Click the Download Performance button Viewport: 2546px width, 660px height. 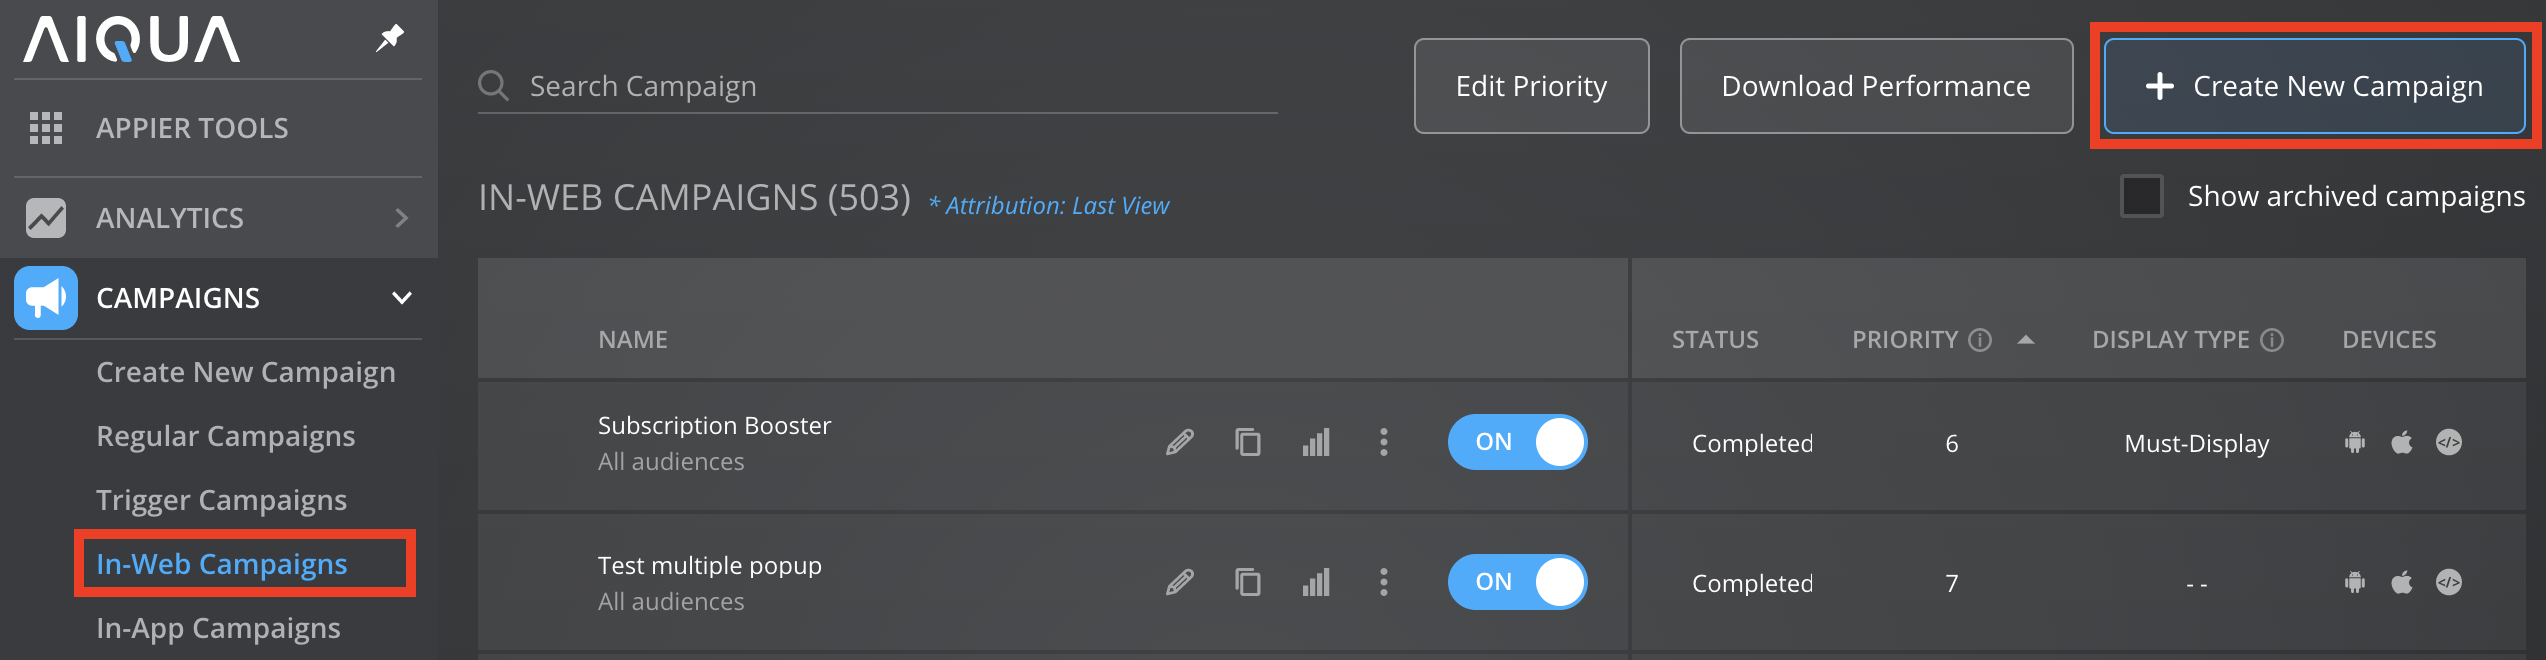[1875, 86]
